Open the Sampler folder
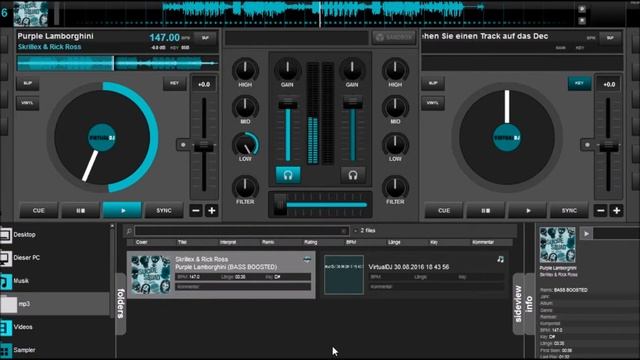Screen dimensions: 640x360 pos(24,350)
